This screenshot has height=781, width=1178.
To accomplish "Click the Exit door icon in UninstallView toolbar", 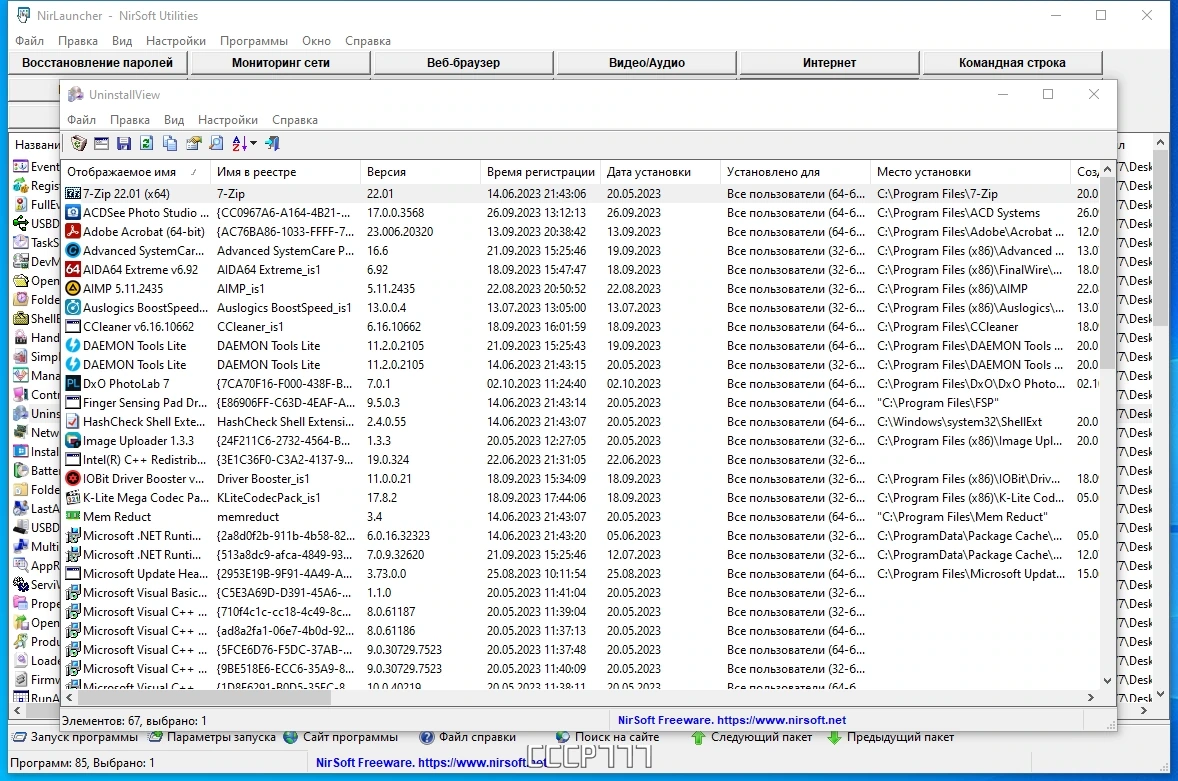I will (272, 143).
